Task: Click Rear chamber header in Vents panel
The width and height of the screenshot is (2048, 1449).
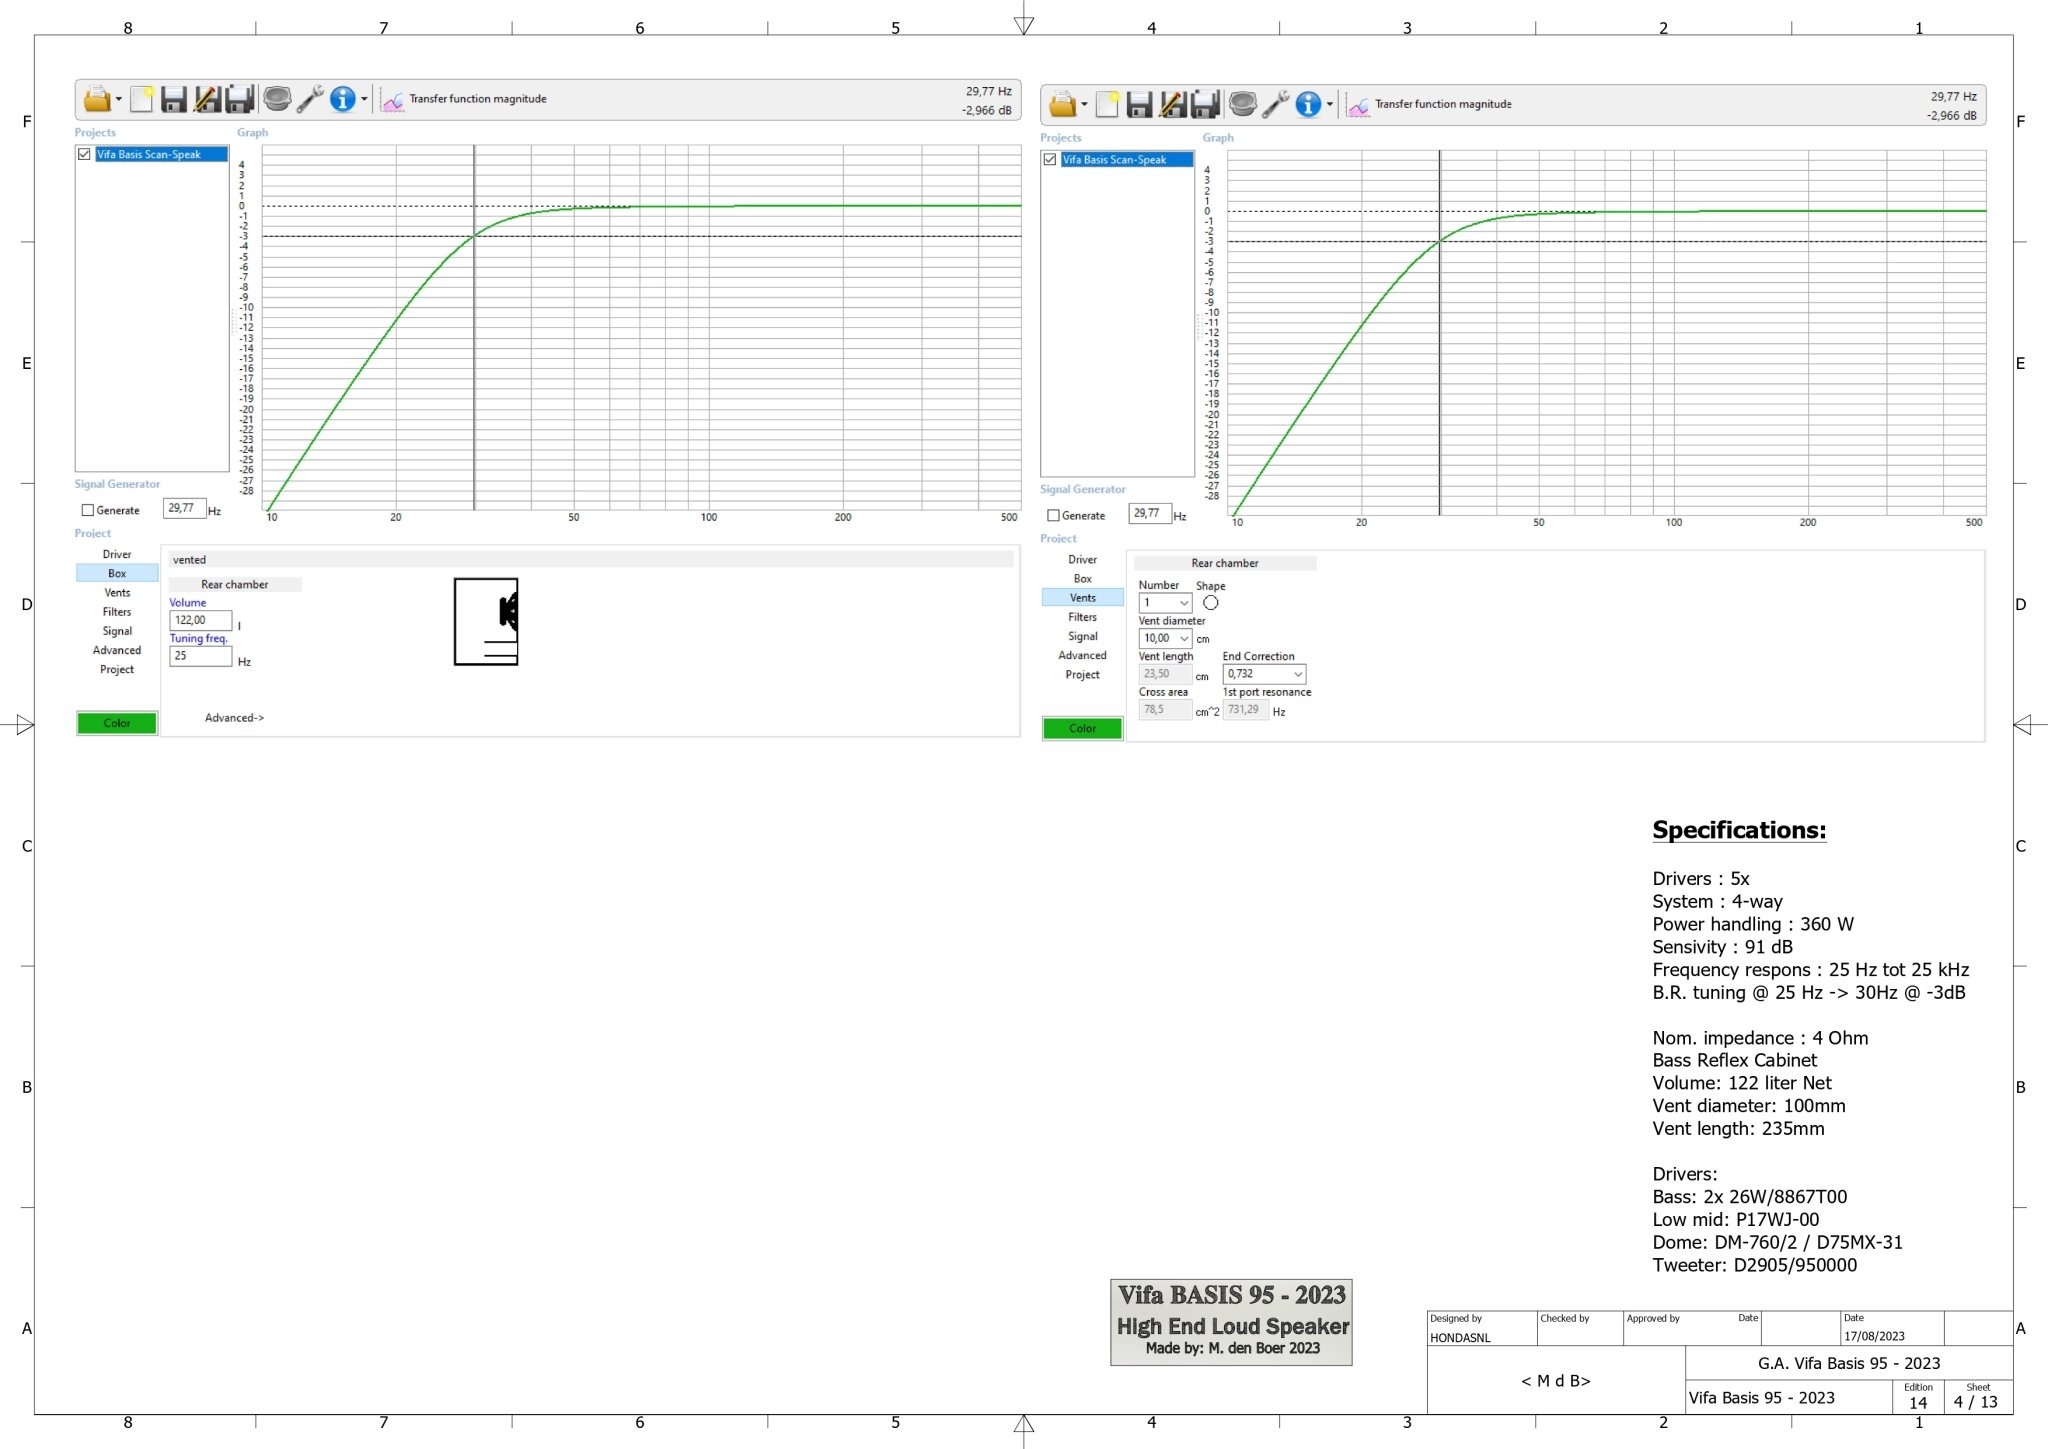Action: pyautogui.click(x=1225, y=563)
